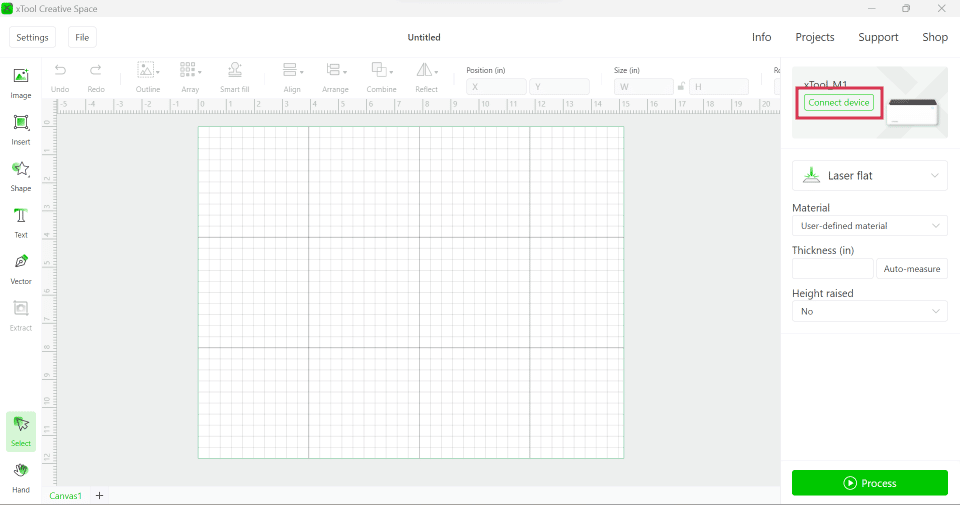Click the Untitled project title
This screenshot has width=960, height=505.
point(424,37)
